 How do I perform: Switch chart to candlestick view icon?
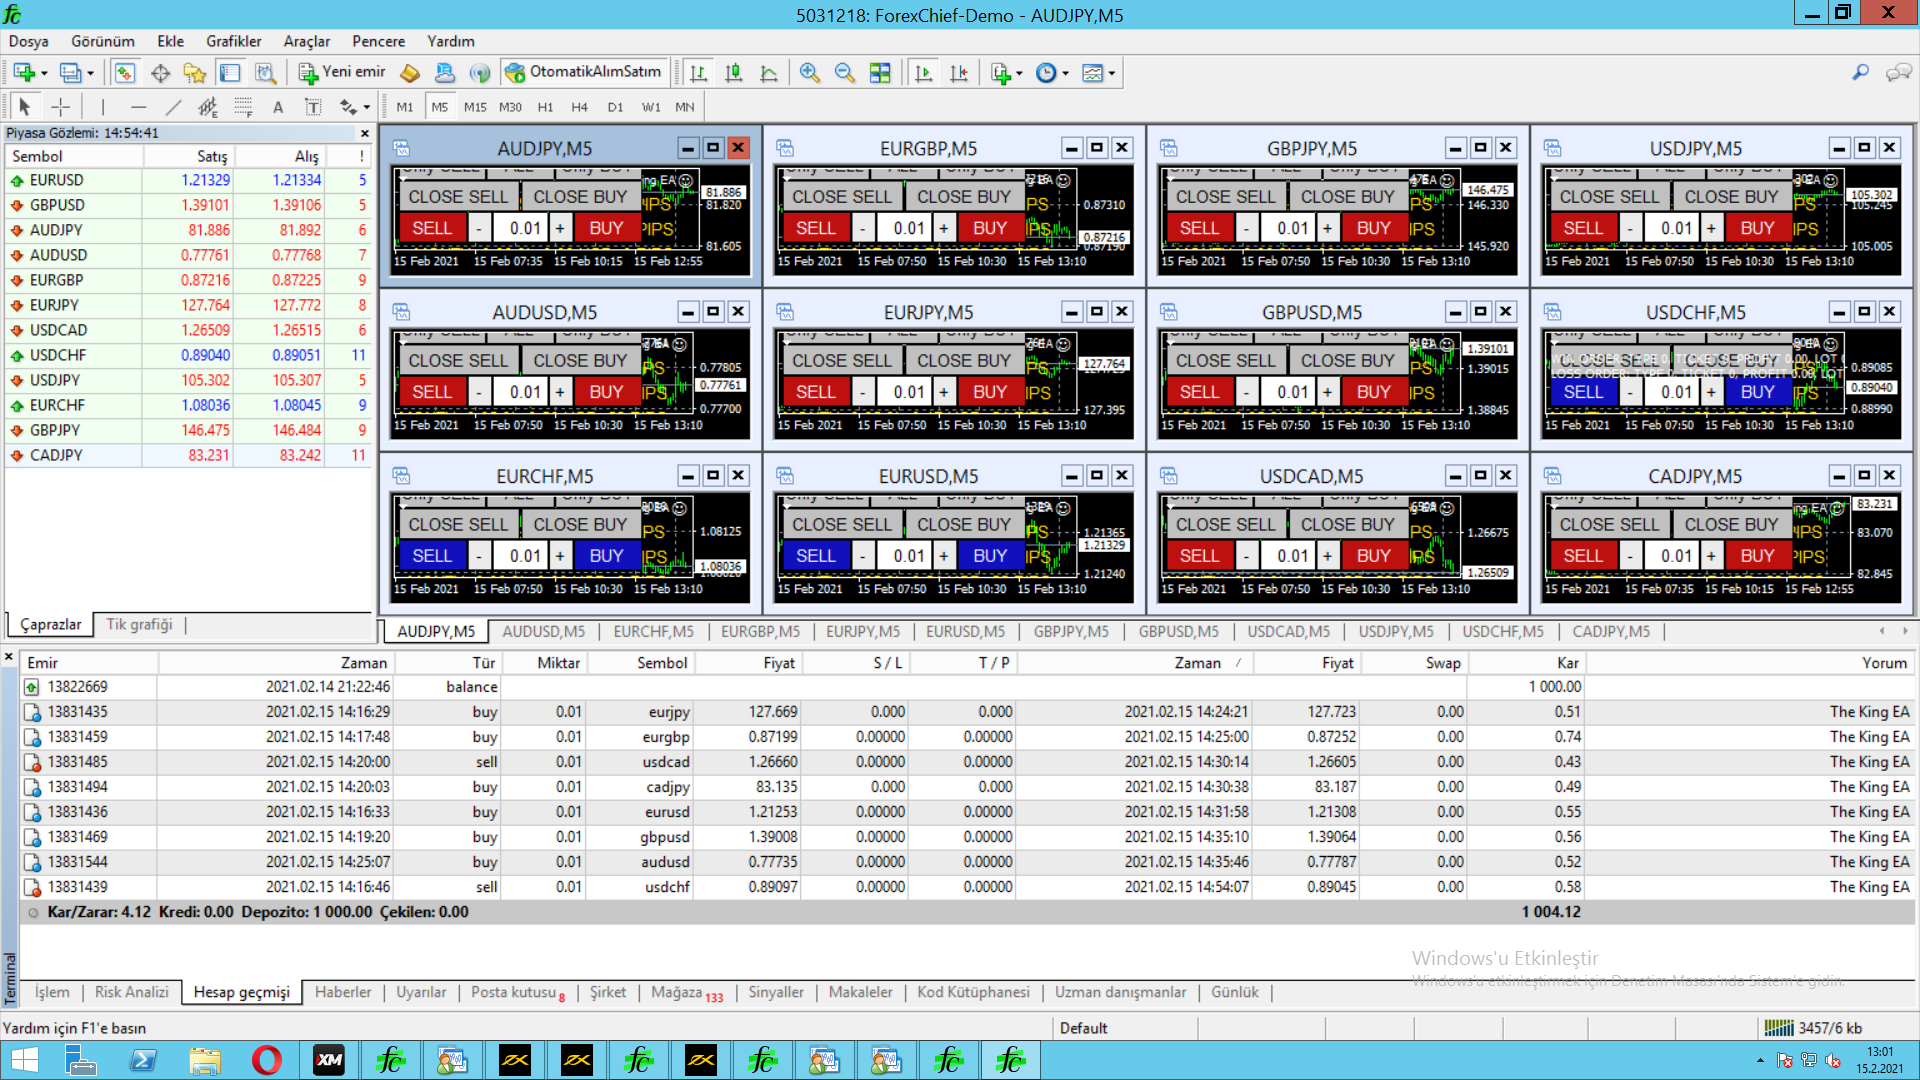click(733, 73)
